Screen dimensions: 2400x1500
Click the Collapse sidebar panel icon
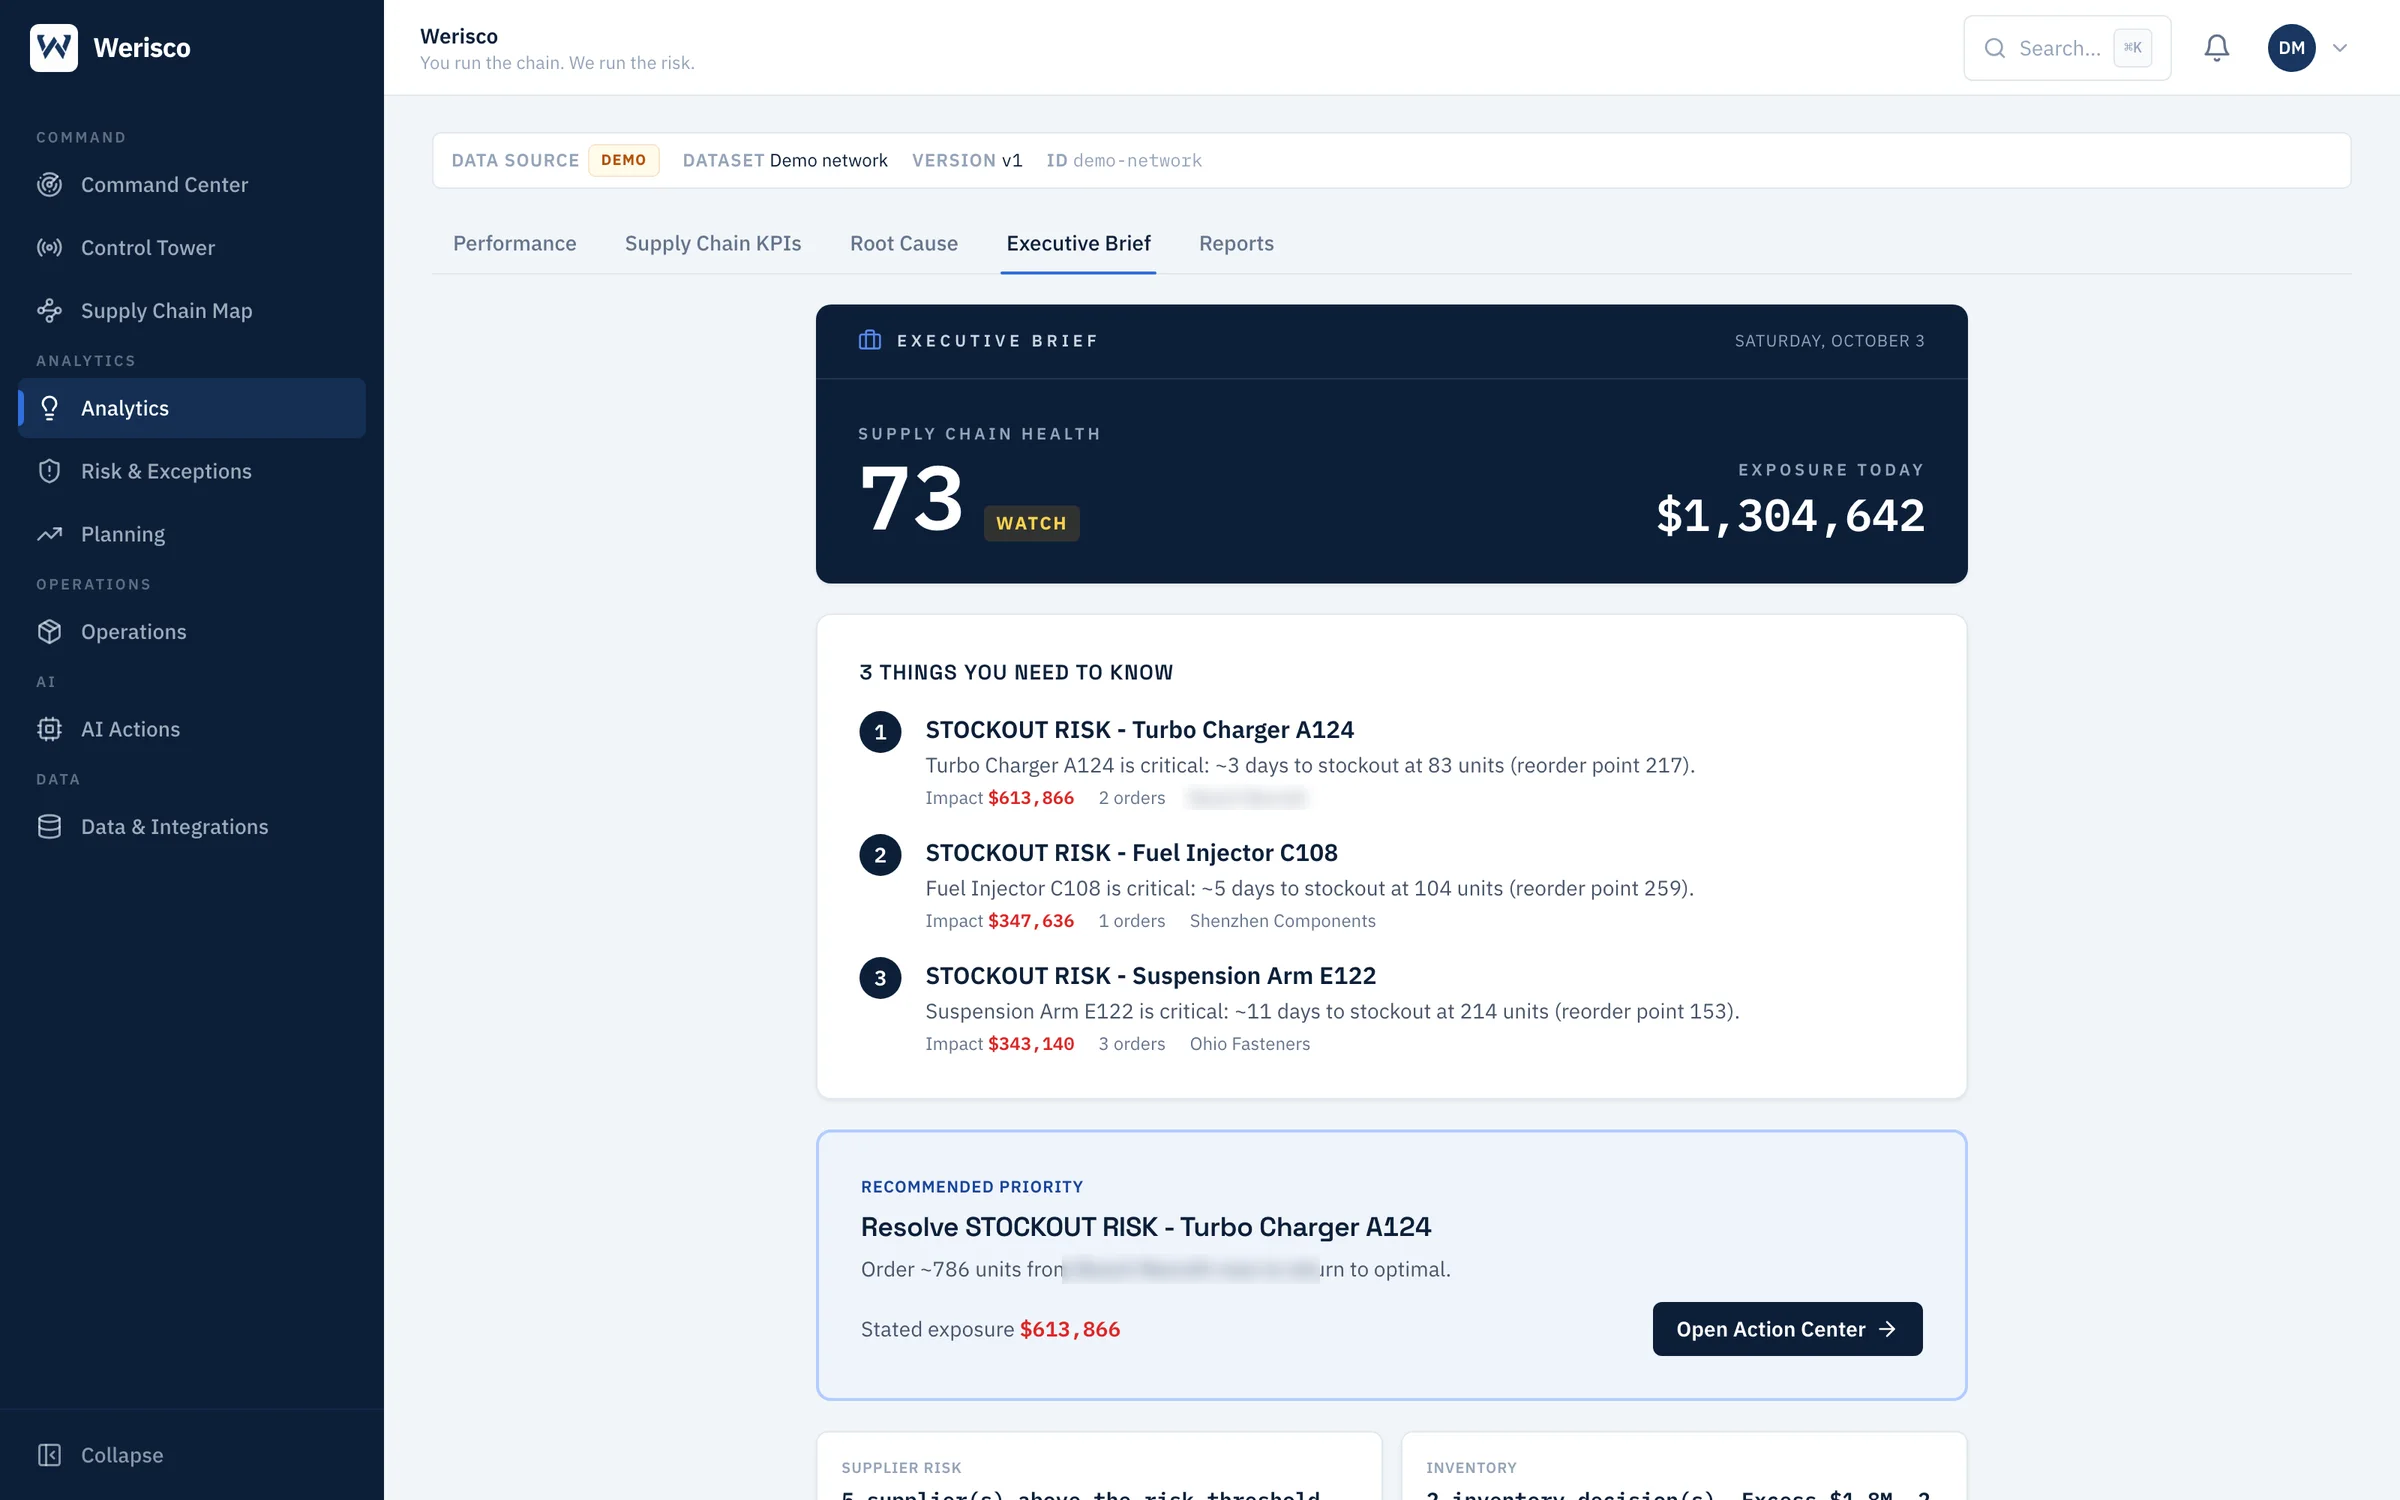point(49,1455)
